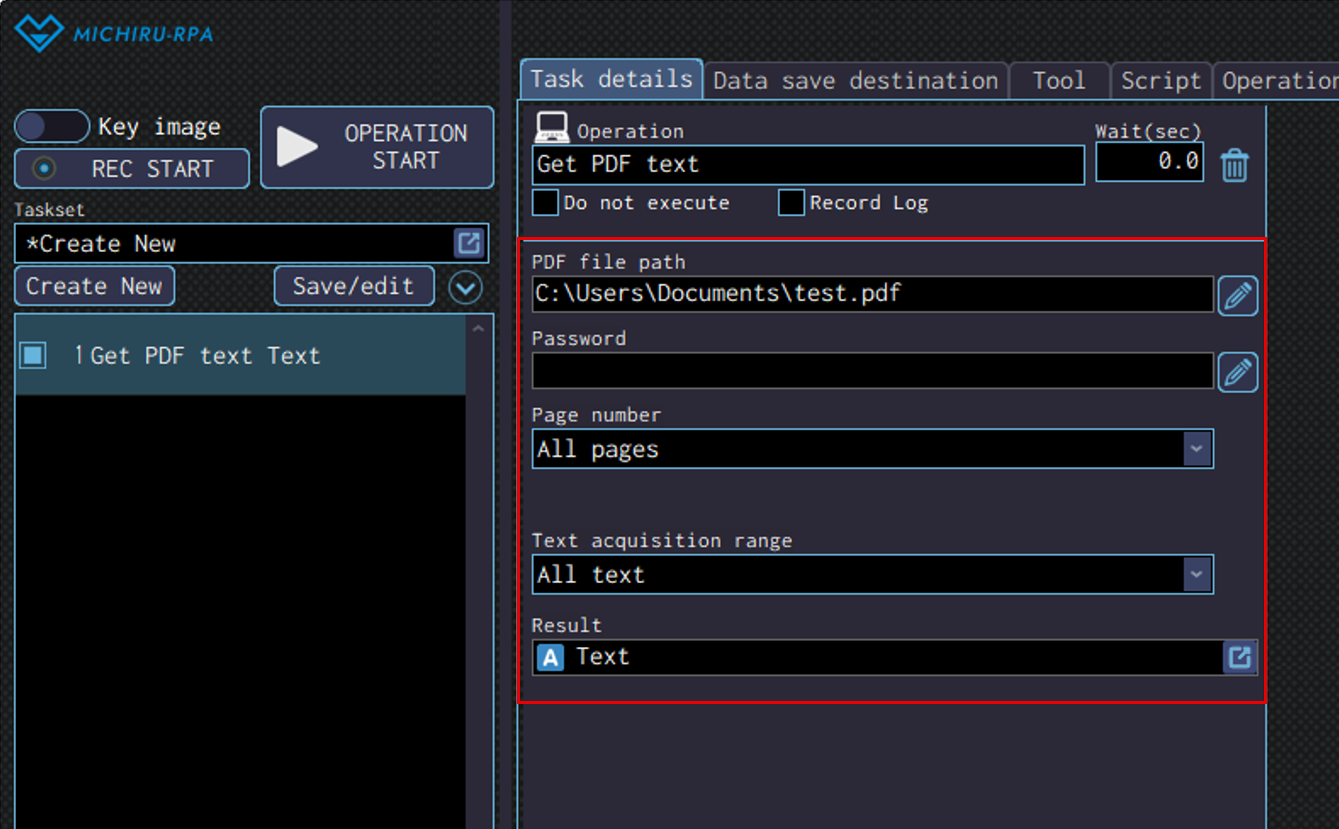Open the Script tab
1339x829 pixels.
click(x=1160, y=81)
